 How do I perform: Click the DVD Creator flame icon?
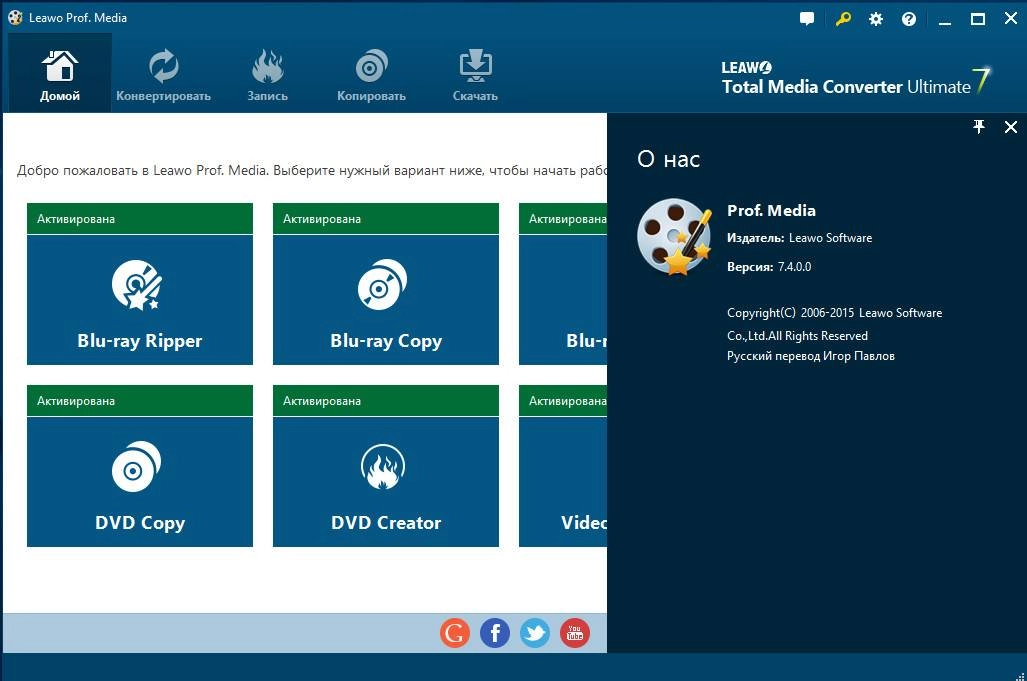(383, 467)
